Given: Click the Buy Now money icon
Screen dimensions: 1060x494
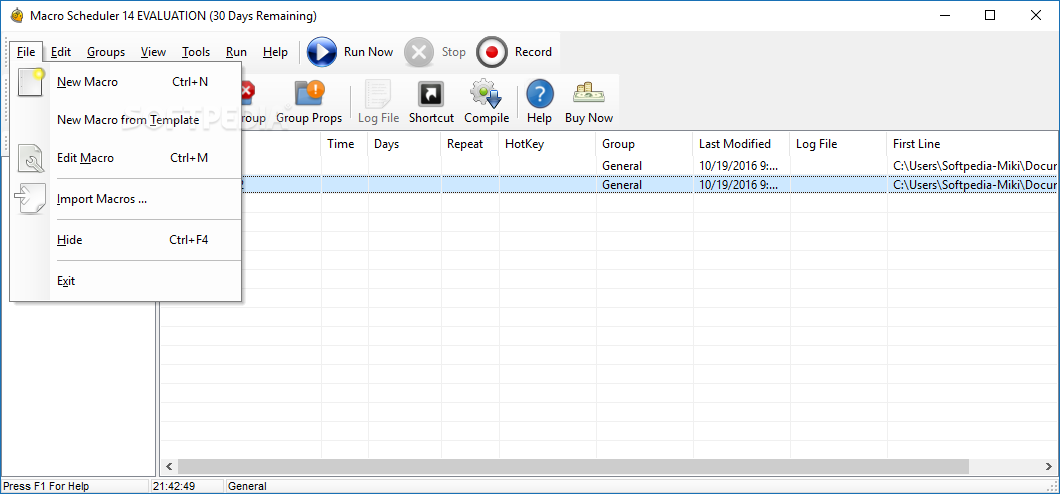Looking at the screenshot, I should click(x=588, y=93).
